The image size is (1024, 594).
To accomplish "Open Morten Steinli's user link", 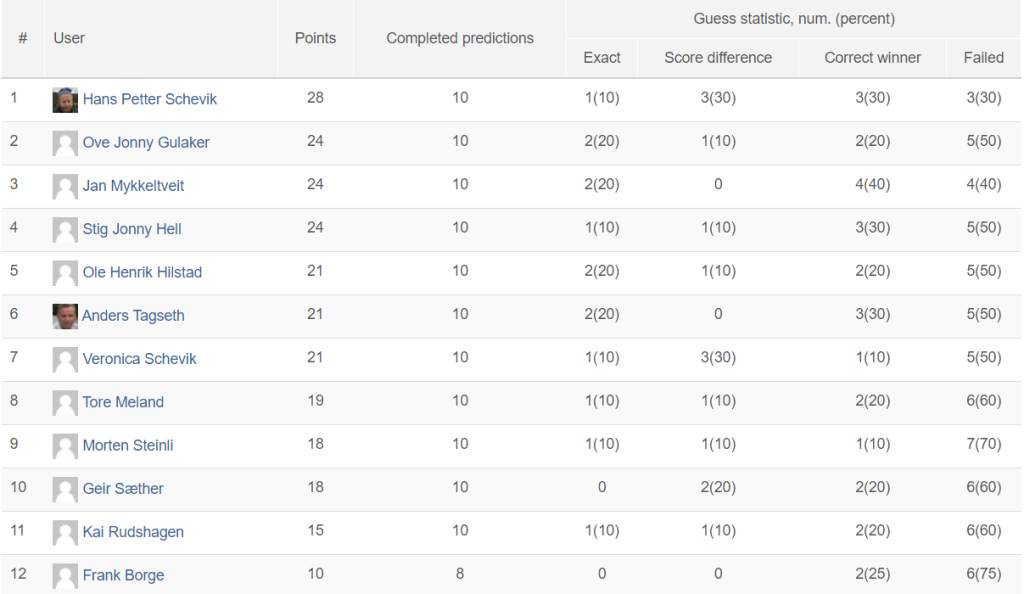I will (128, 445).
